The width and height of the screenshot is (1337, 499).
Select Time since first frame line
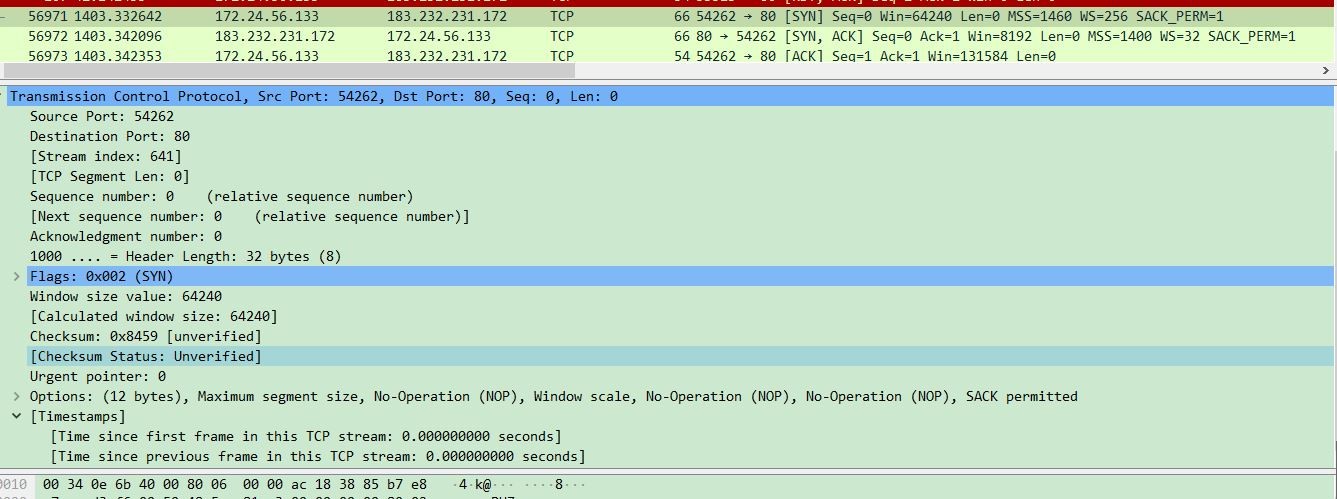pyautogui.click(x=305, y=436)
